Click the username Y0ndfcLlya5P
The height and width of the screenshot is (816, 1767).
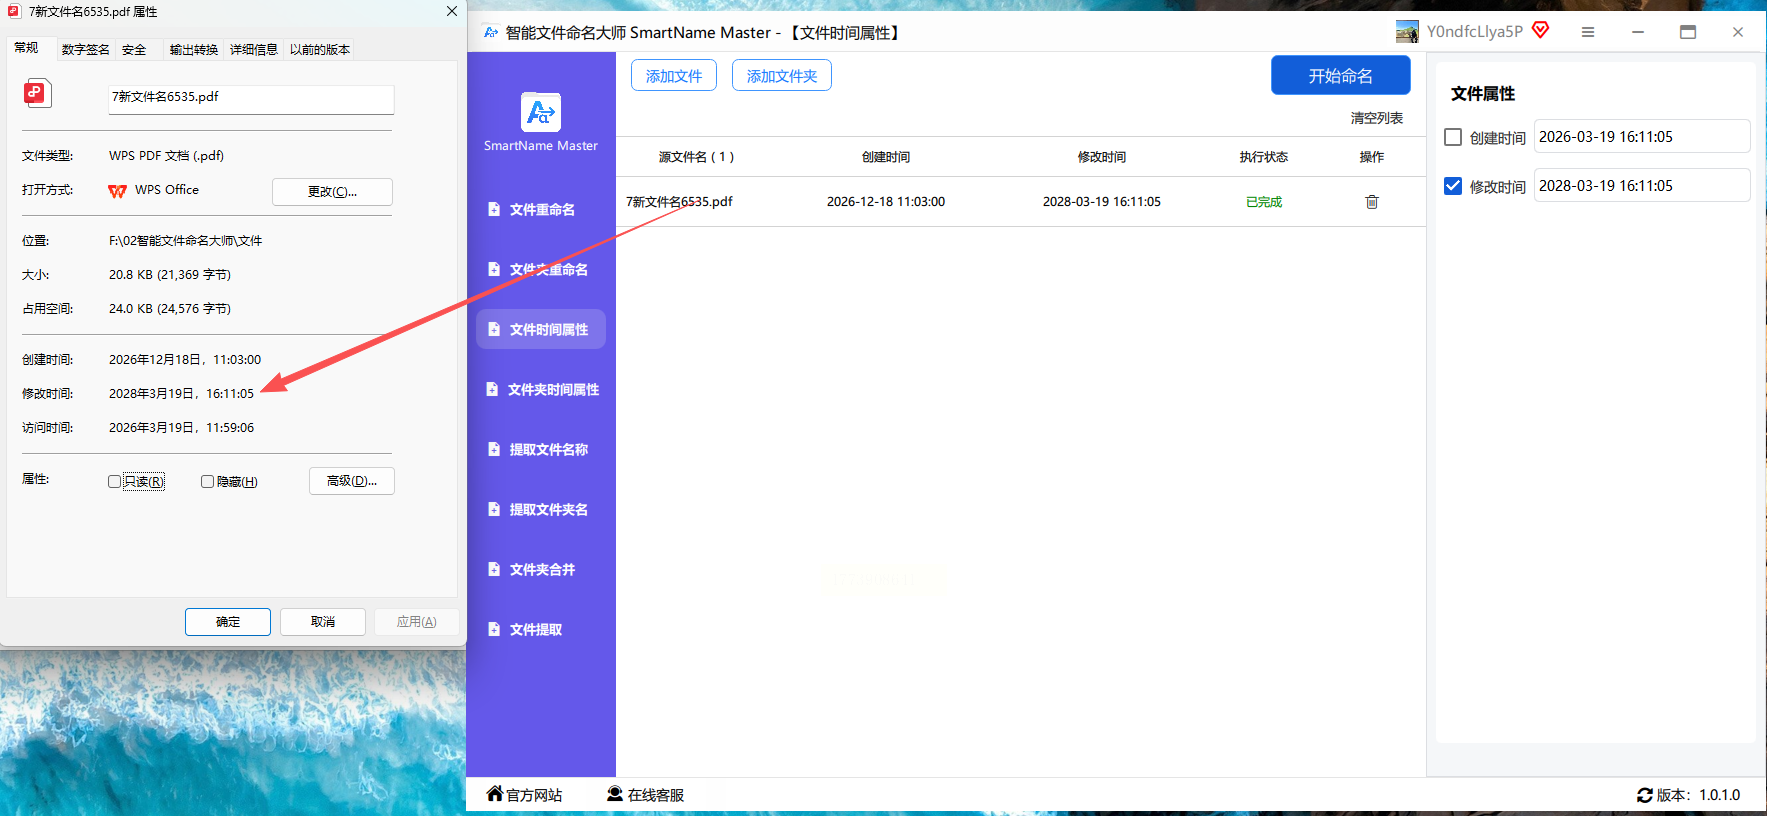click(1474, 32)
